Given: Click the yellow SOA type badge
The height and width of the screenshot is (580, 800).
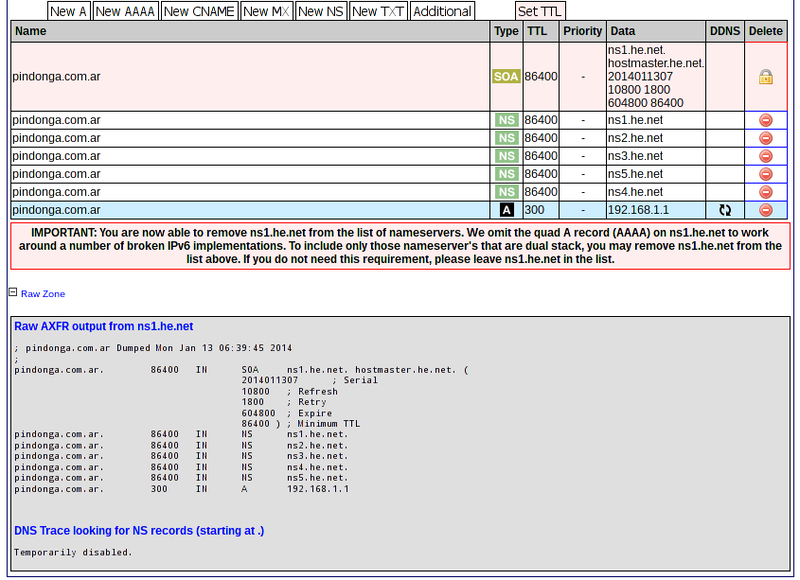Looking at the screenshot, I should 506,76.
